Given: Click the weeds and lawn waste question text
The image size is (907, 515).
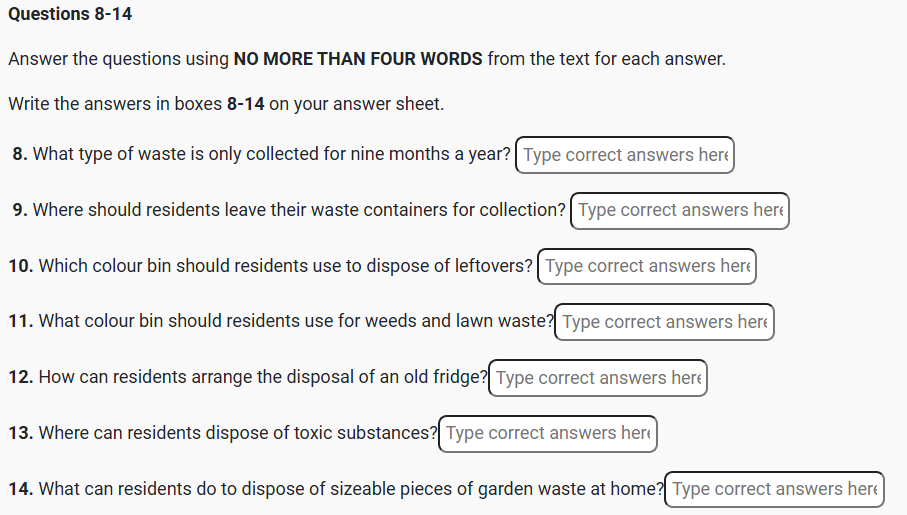Looking at the screenshot, I should tap(295, 322).
